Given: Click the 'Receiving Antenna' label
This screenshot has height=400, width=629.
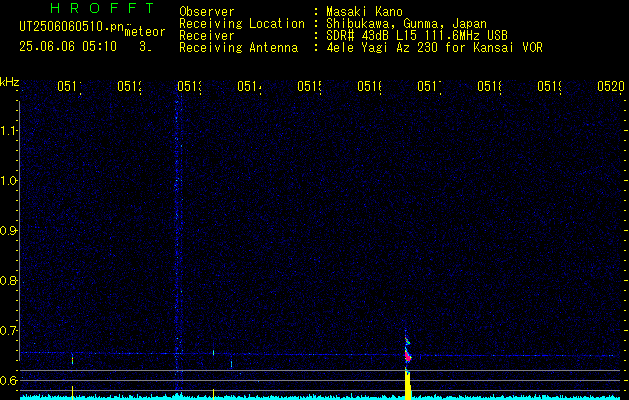Looking at the screenshot, I should coord(238,48).
